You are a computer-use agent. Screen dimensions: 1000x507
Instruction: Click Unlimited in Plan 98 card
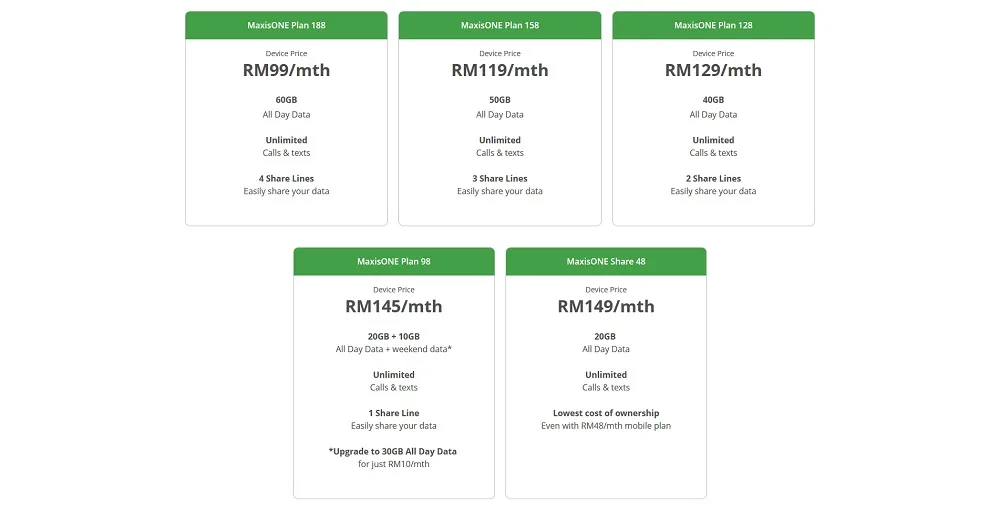coord(394,375)
